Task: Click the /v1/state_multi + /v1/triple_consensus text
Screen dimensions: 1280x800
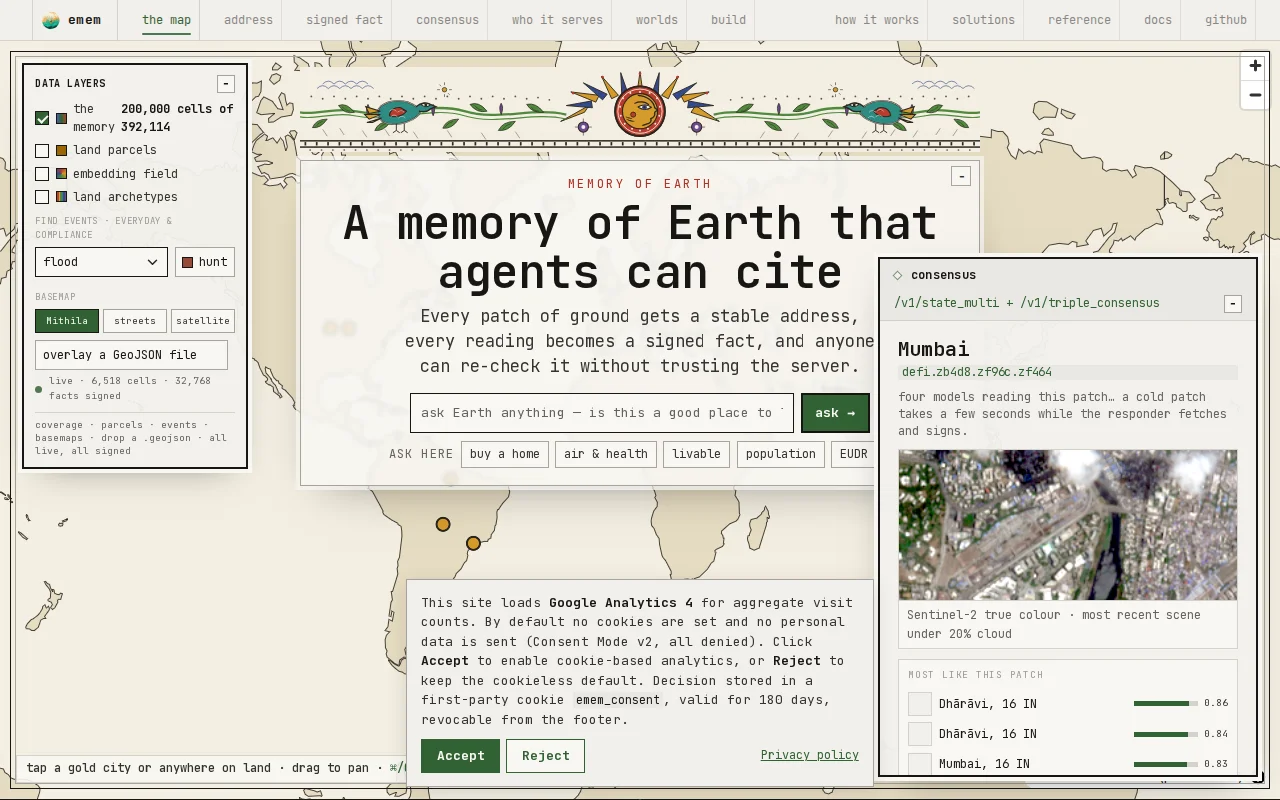Action: tap(1027, 303)
